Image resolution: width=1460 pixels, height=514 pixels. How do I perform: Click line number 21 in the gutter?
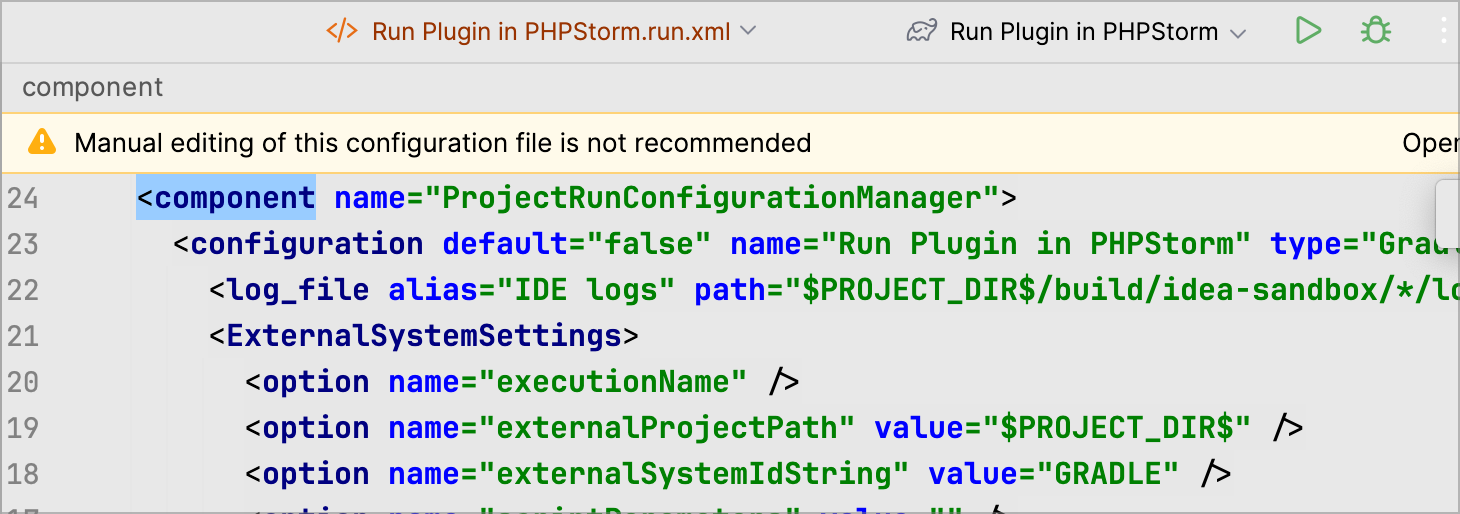pyautogui.click(x=22, y=336)
